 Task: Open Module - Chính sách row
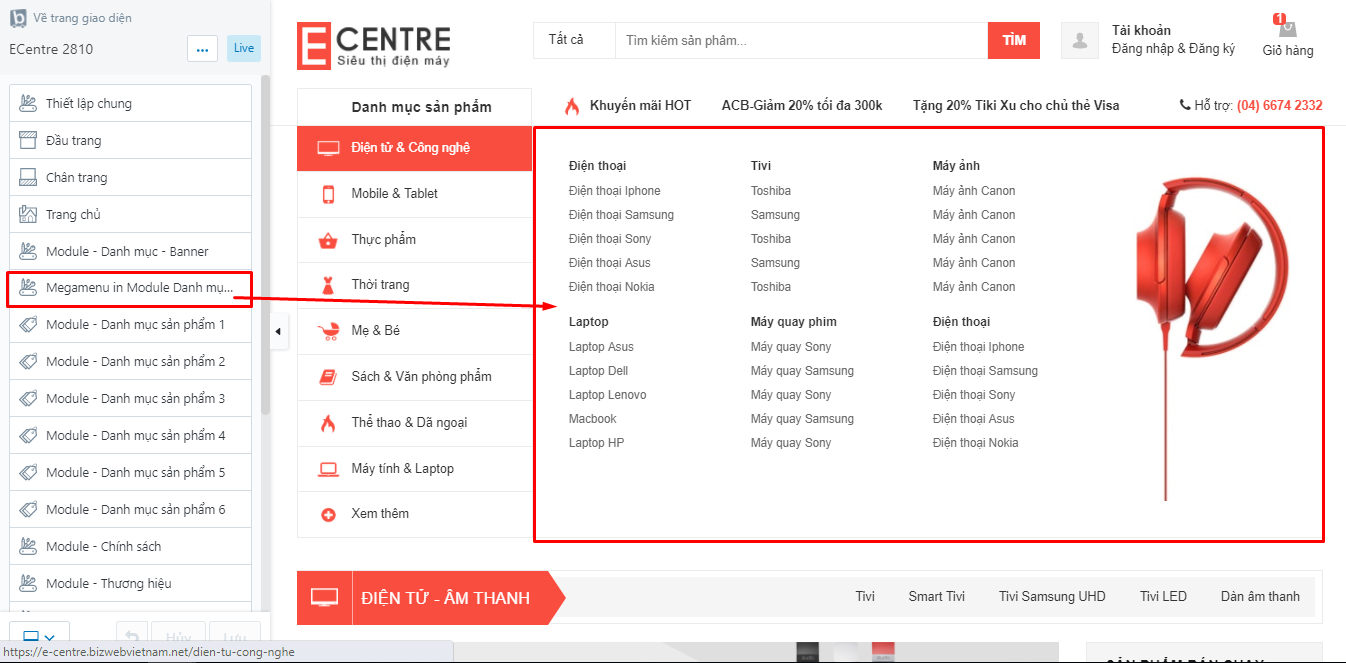click(x=130, y=547)
